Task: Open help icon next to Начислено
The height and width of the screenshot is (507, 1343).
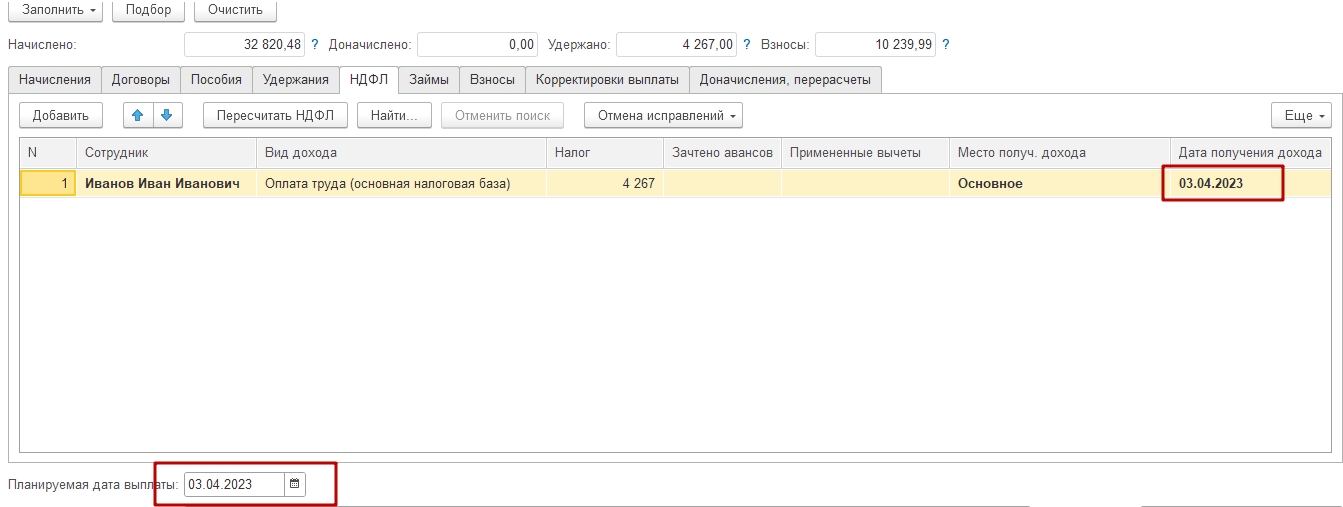Action: 315,45
